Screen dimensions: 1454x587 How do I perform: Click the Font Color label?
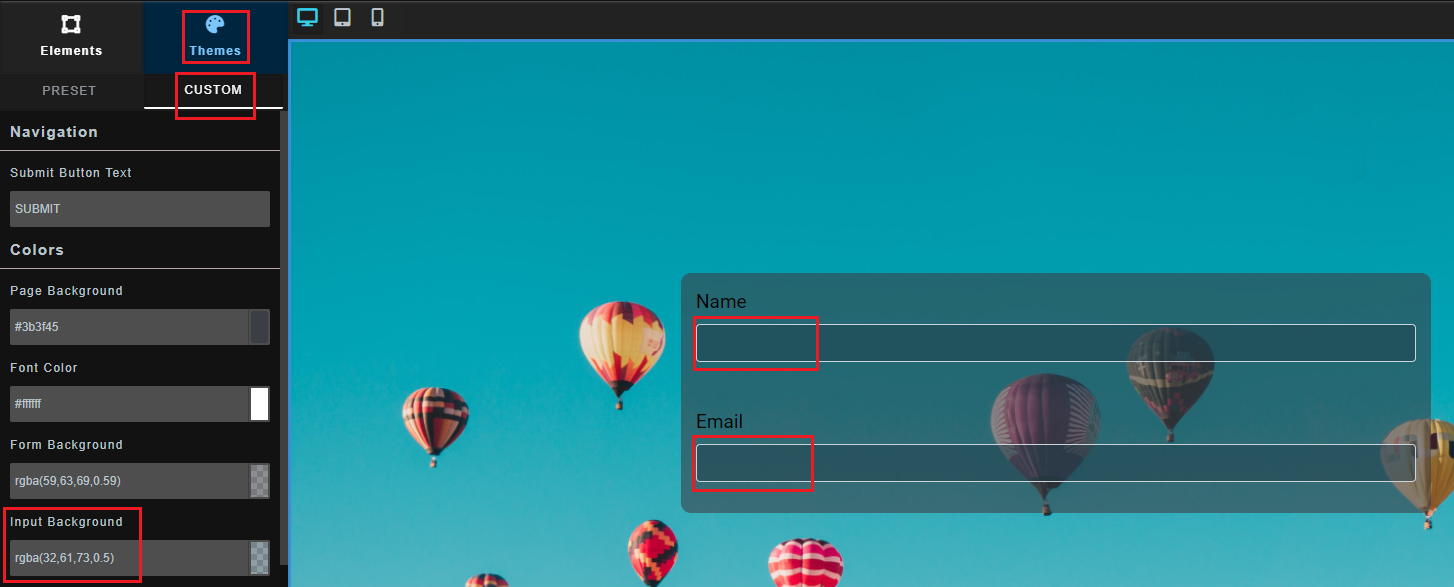[x=44, y=368]
